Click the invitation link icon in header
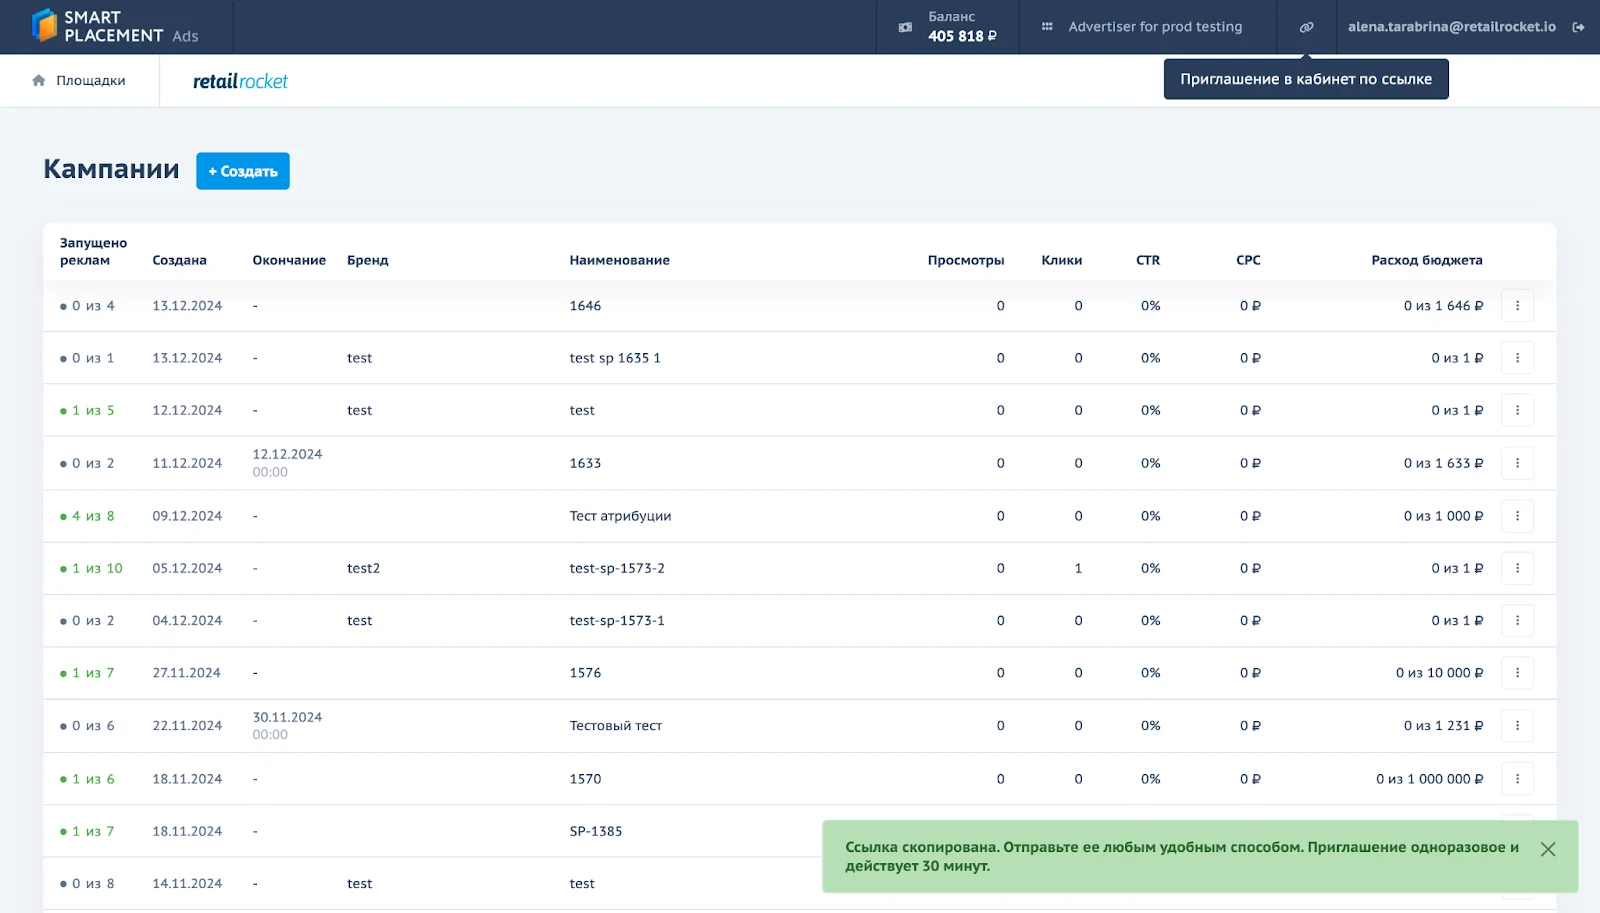The height and width of the screenshot is (913, 1600). click(1306, 27)
